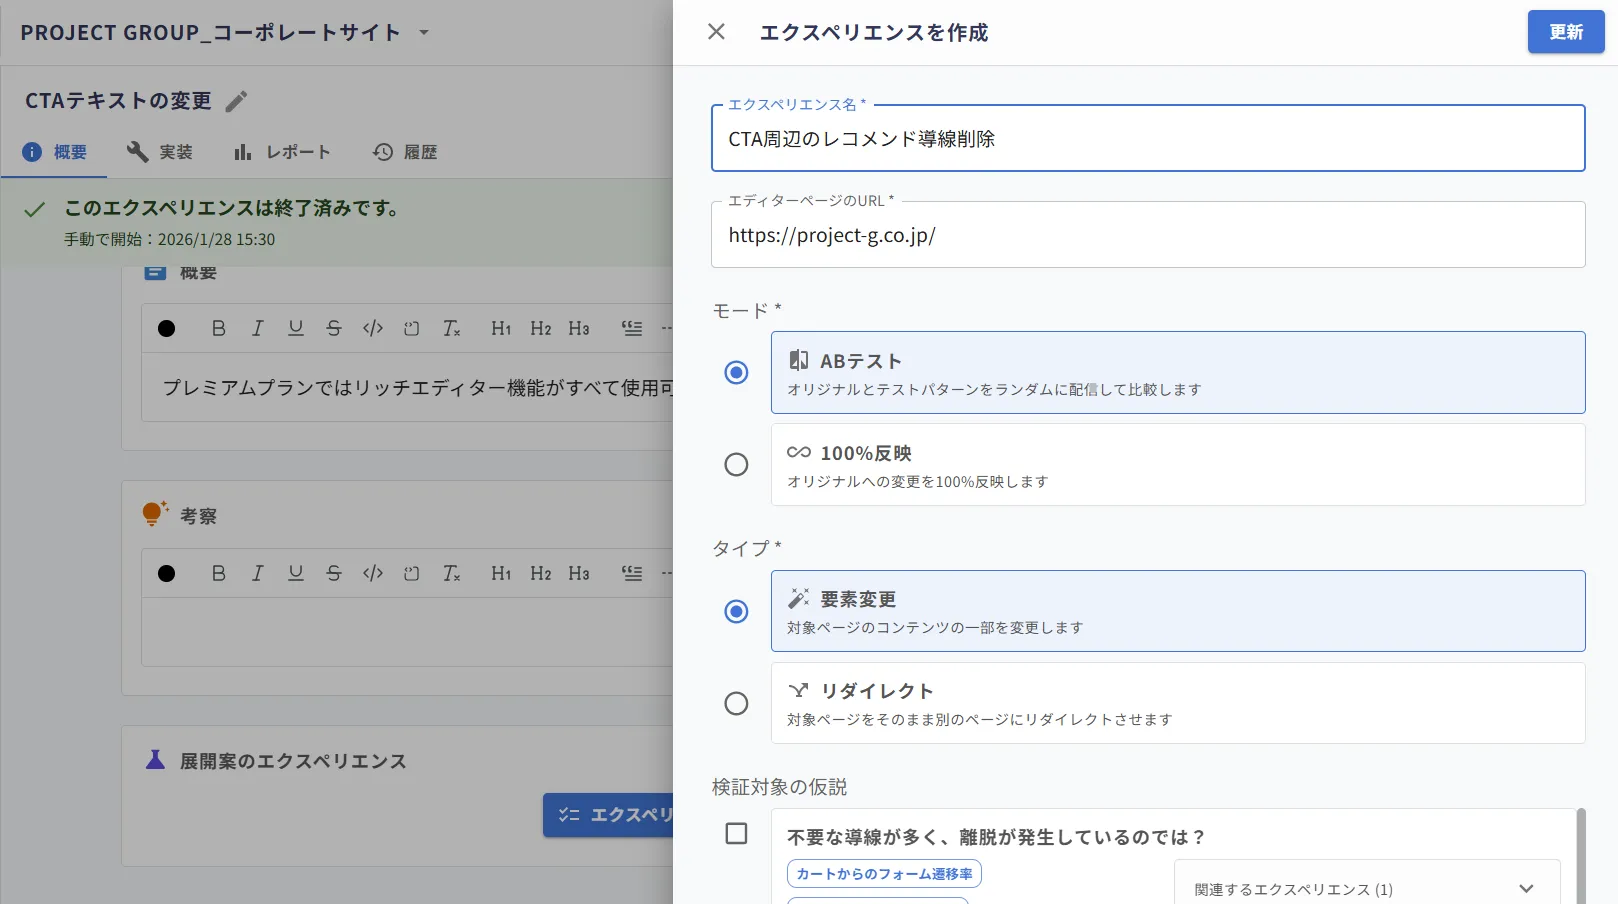Open the PROJECT GROUP_コーポレートサイト project dropdown
The image size is (1618, 904).
[424, 32]
